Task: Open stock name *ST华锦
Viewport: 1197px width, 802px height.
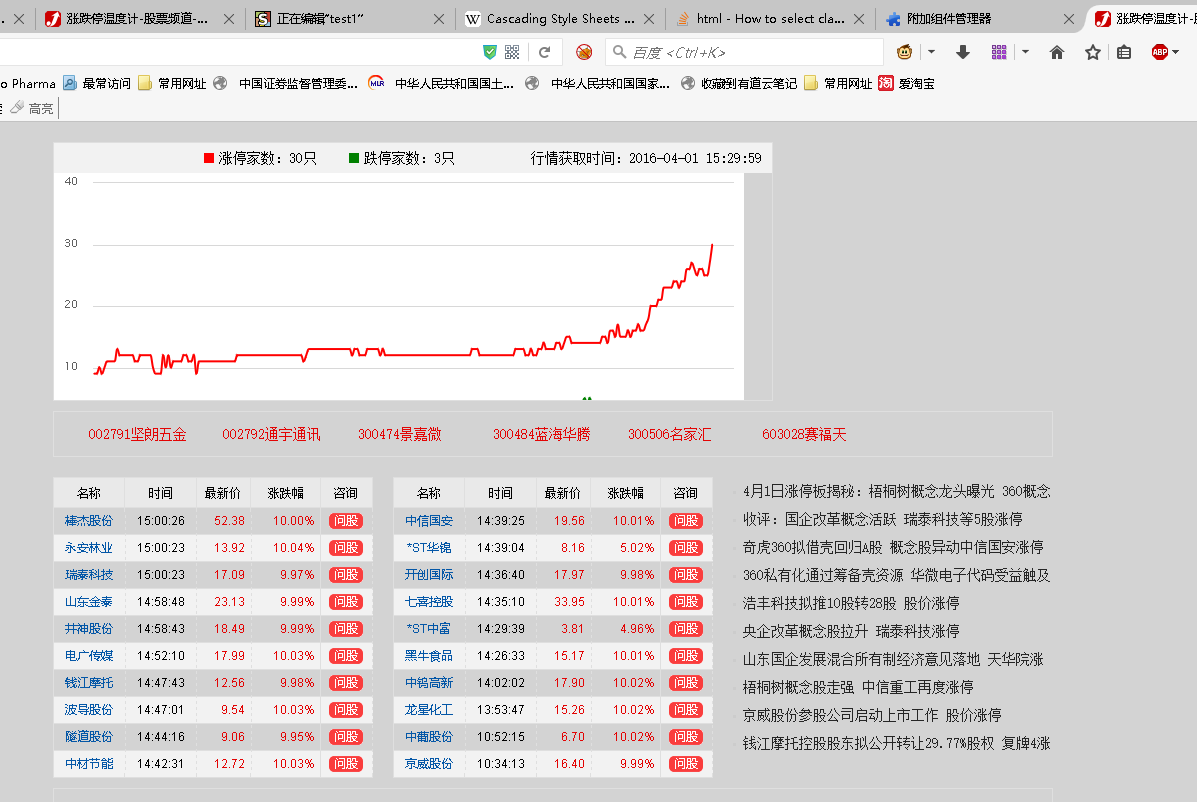Action: click(x=429, y=548)
